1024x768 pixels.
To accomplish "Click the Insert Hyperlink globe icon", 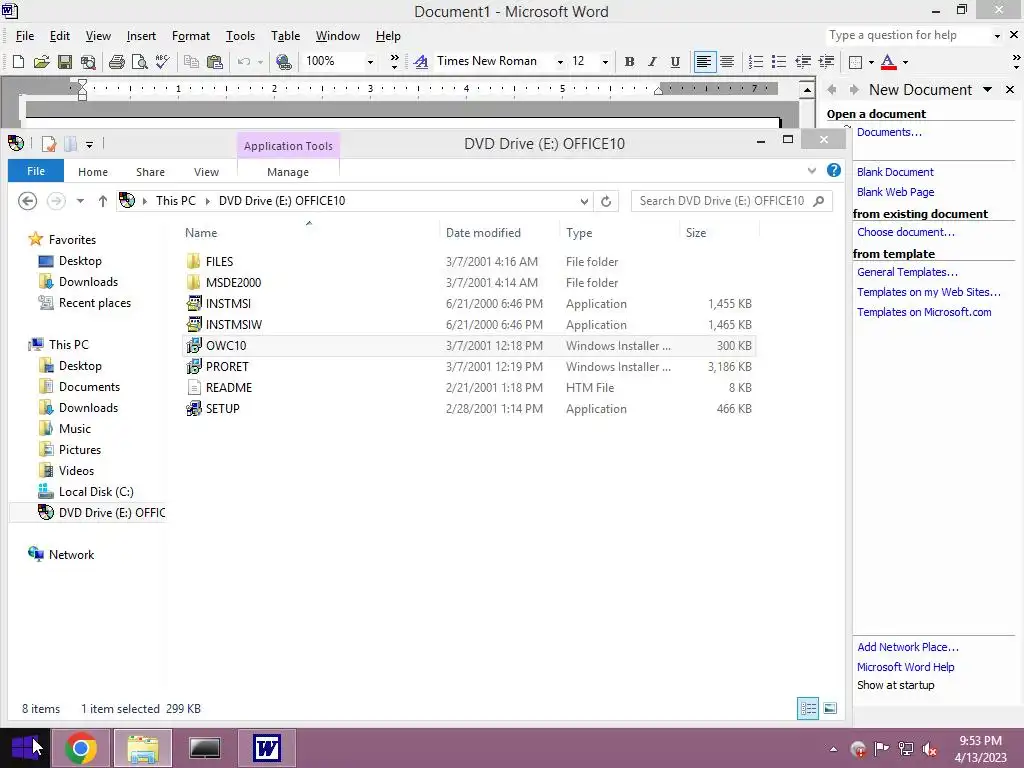I will 283,61.
